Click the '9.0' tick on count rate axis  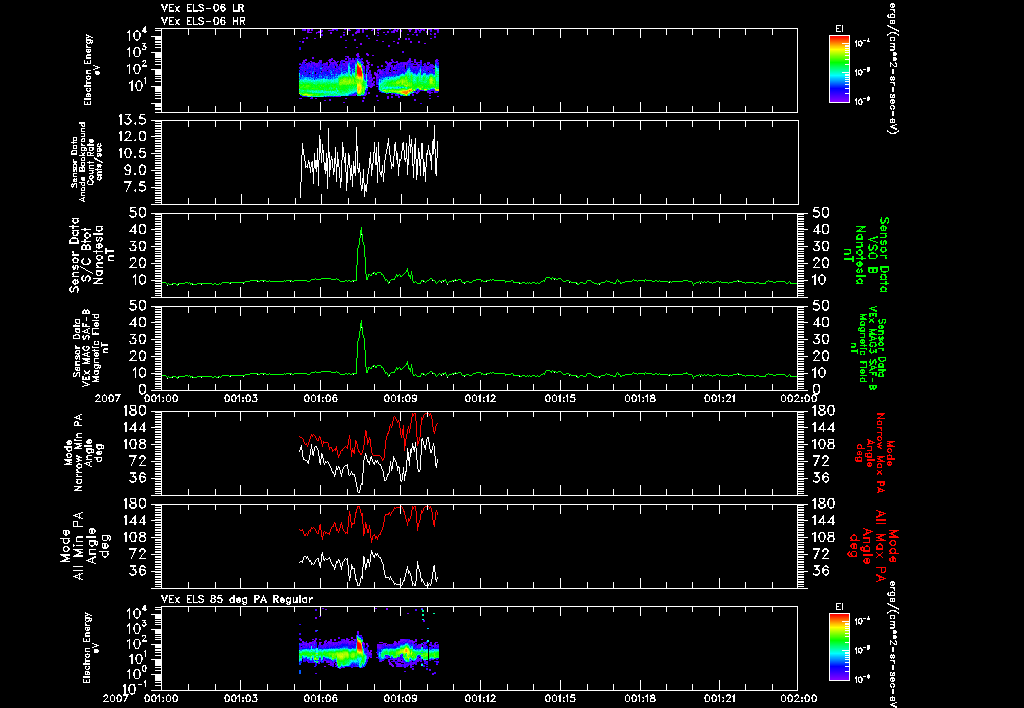click(135, 170)
